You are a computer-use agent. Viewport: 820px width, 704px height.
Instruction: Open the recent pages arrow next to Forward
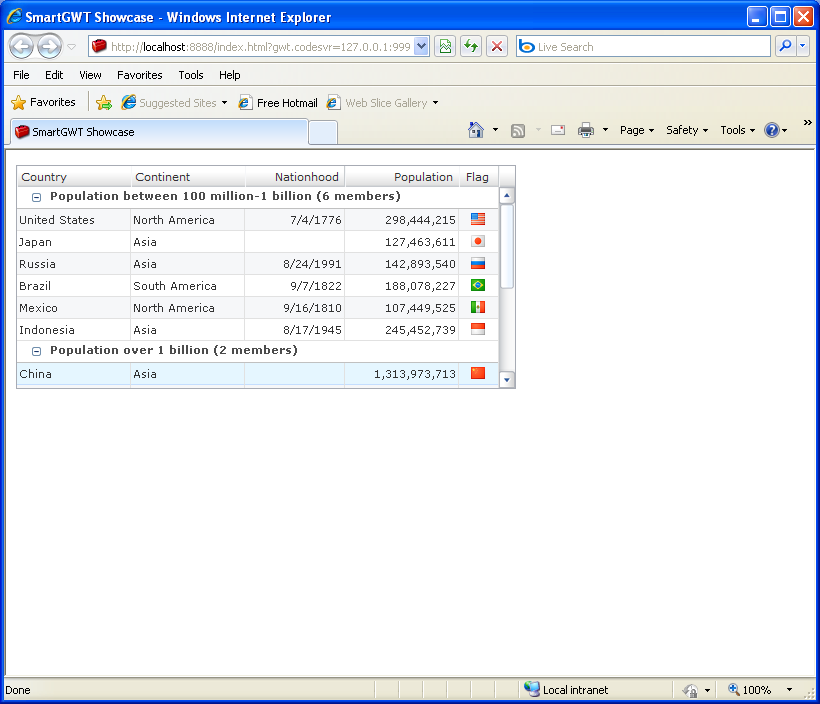click(x=72, y=47)
